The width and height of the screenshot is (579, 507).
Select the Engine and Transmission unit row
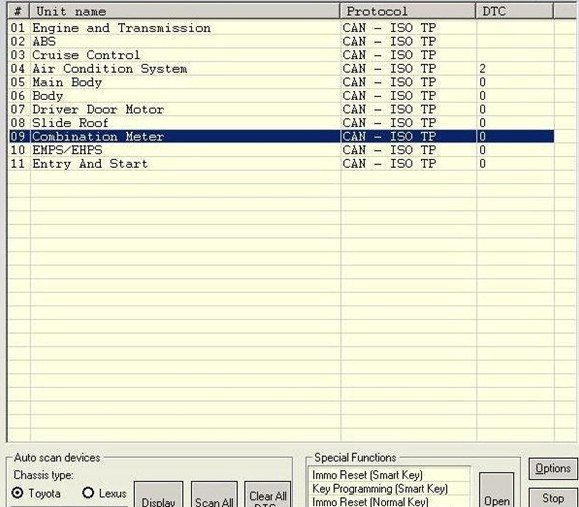click(281, 28)
